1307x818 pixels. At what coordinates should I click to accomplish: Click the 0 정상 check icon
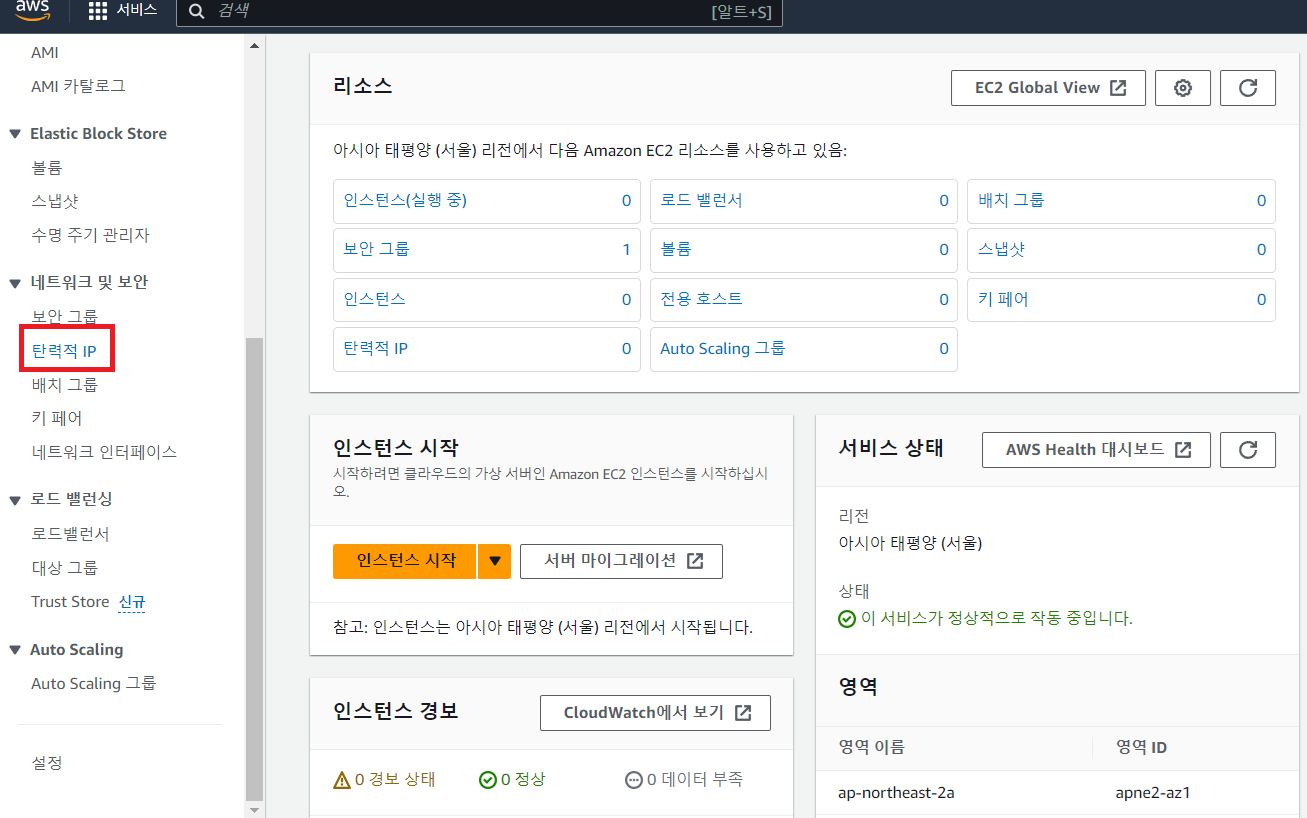[x=488, y=780]
